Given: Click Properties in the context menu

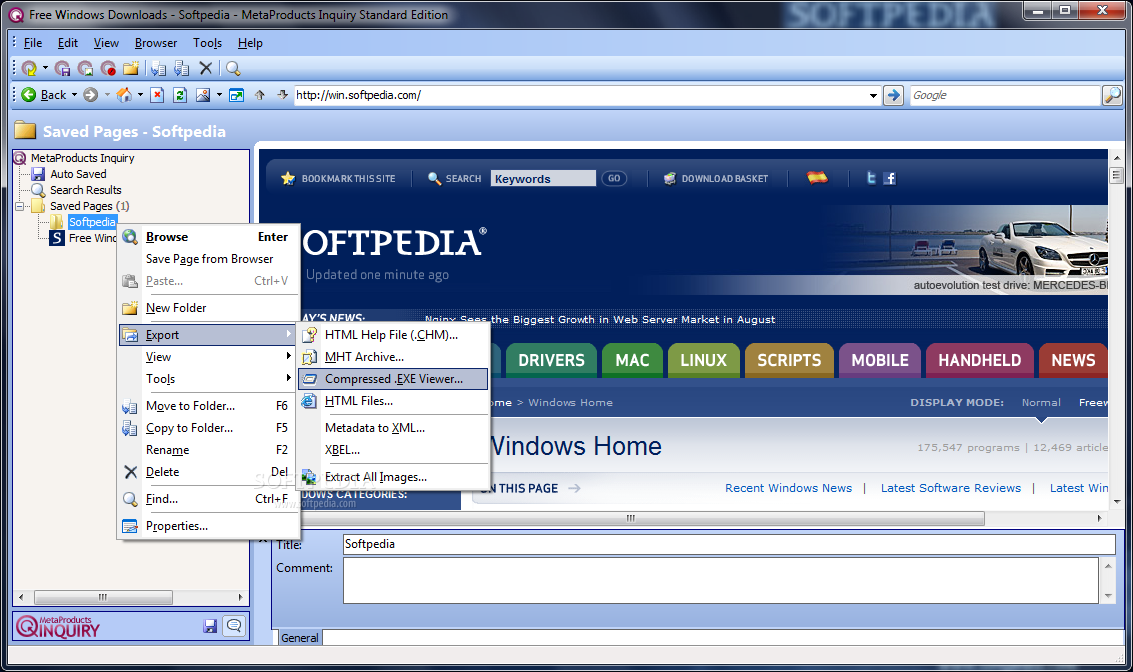Looking at the screenshot, I should [x=208, y=526].
